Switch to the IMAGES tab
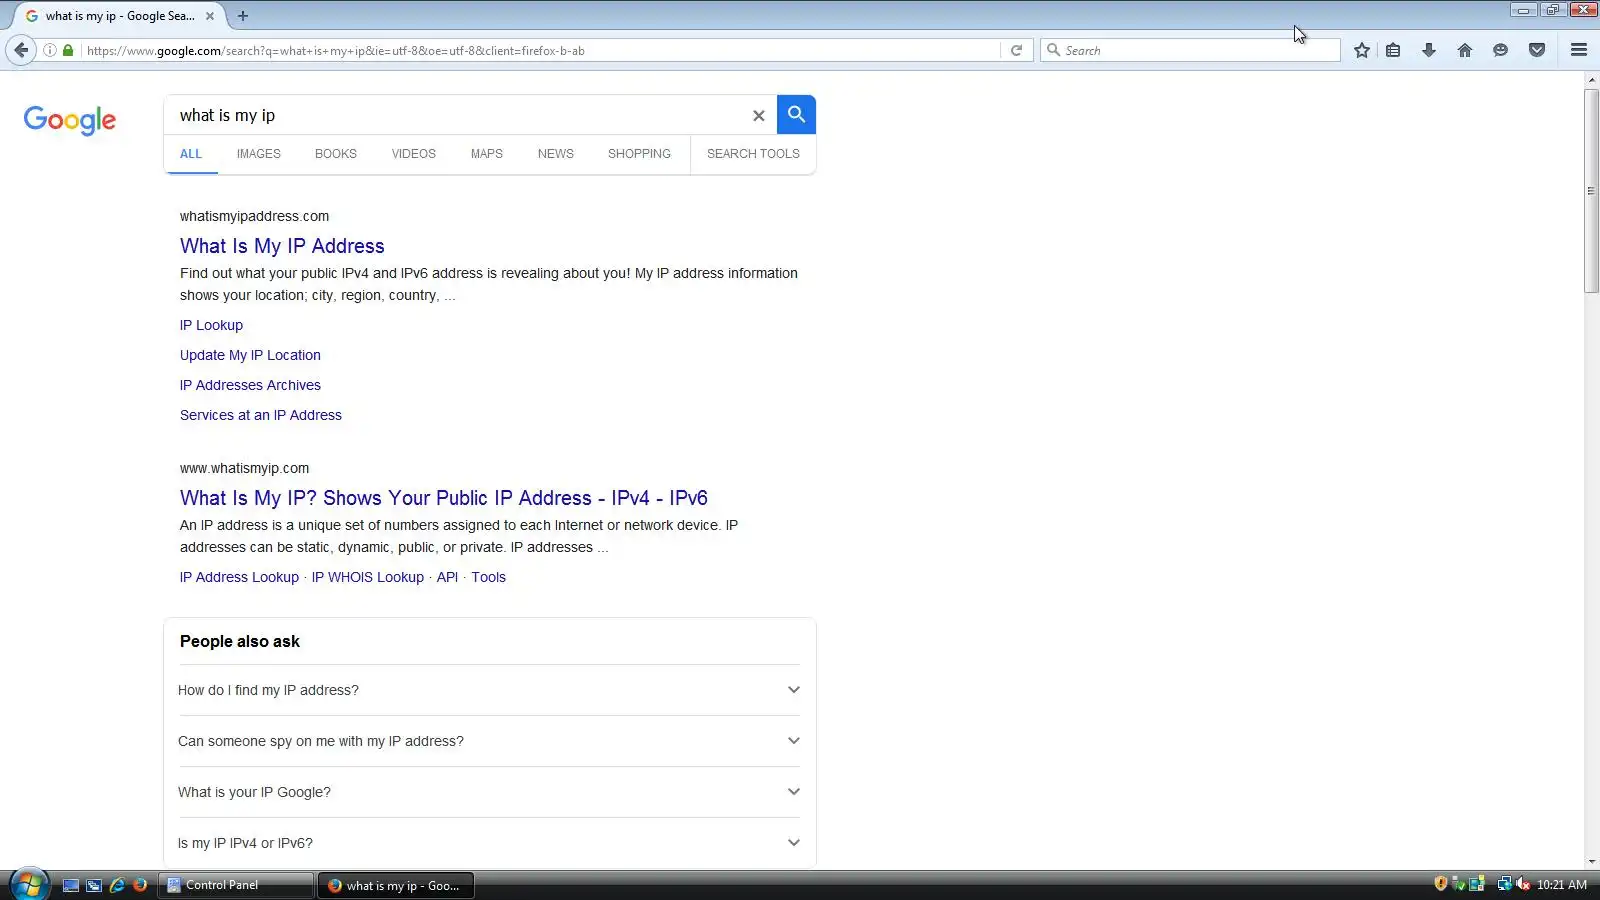Screen dimensions: 1600x900 [x=259, y=154]
